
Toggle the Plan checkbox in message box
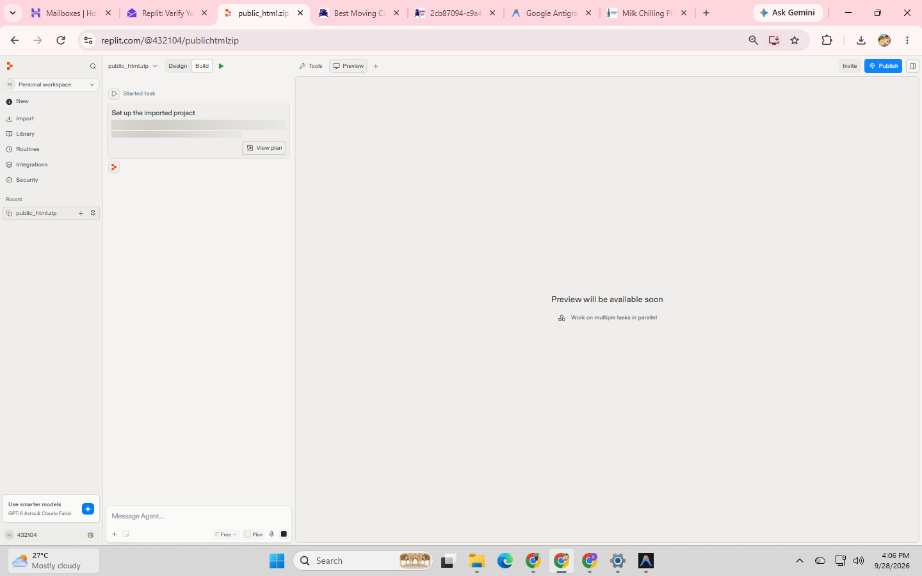point(247,534)
